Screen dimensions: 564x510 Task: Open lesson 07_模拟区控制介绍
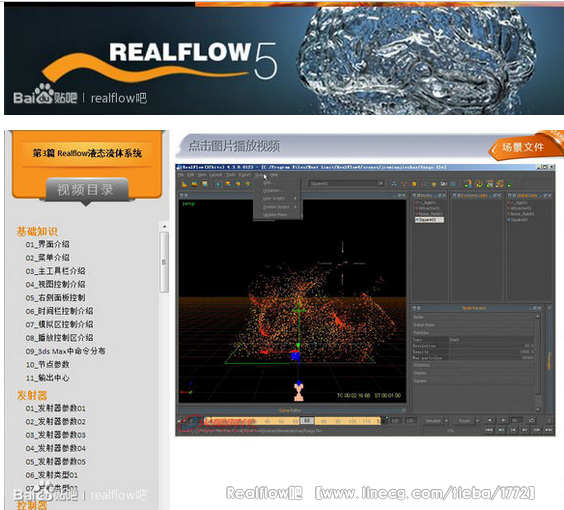(x=59, y=324)
